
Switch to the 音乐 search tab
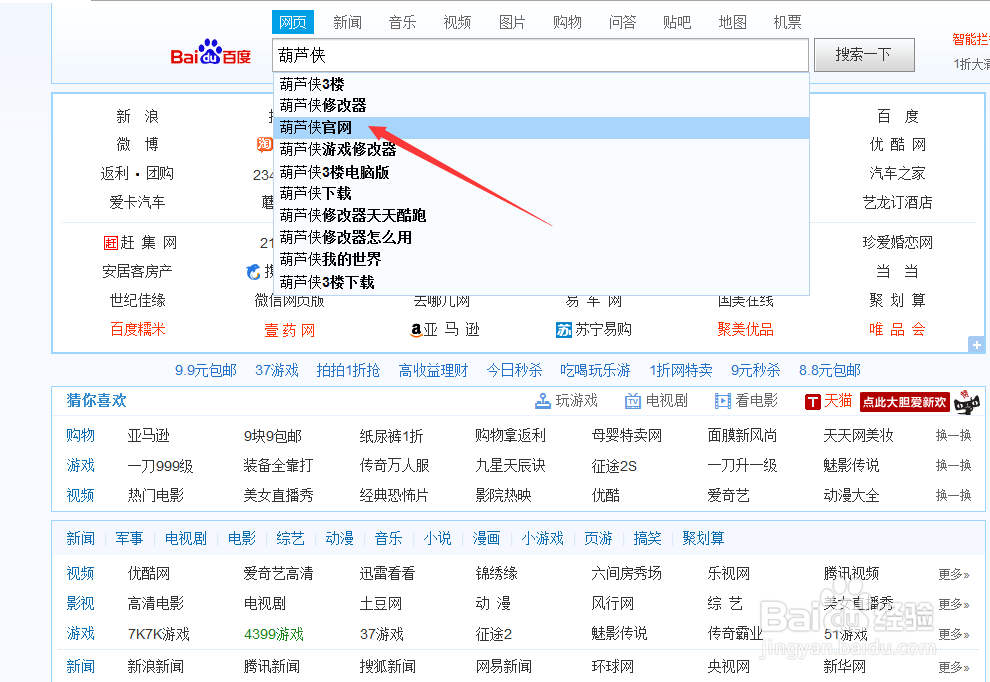pyautogui.click(x=403, y=22)
